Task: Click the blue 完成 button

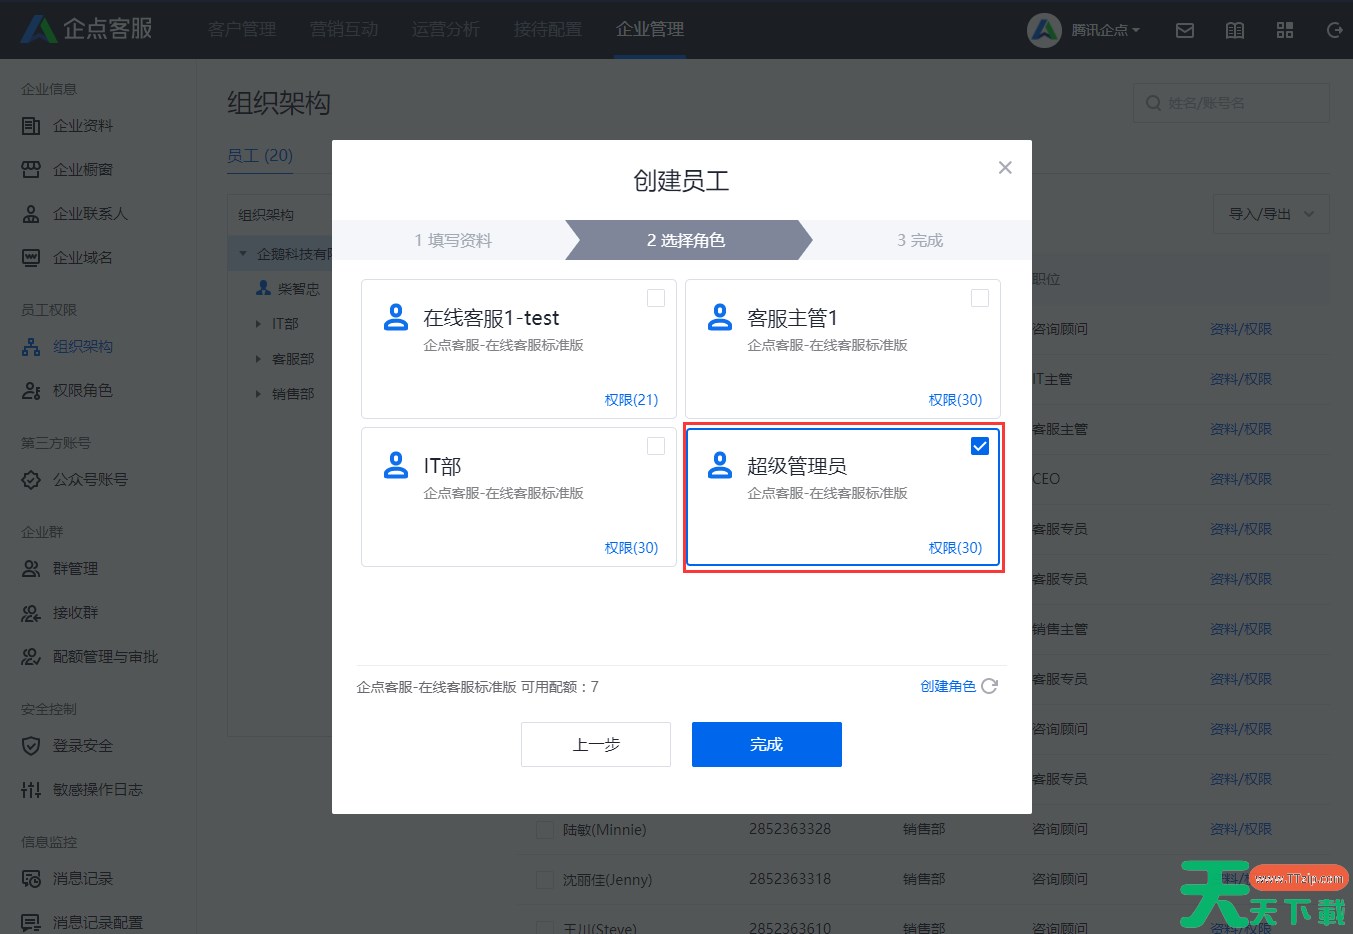Action: point(767,744)
